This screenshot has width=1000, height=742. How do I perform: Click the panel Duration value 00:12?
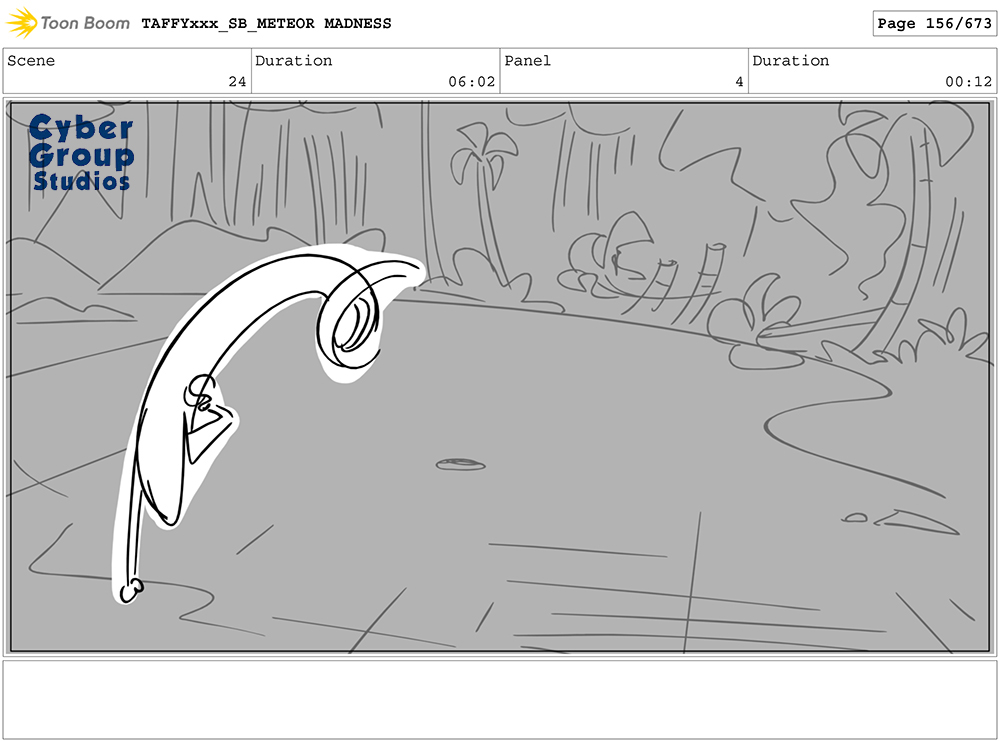[x=968, y=82]
